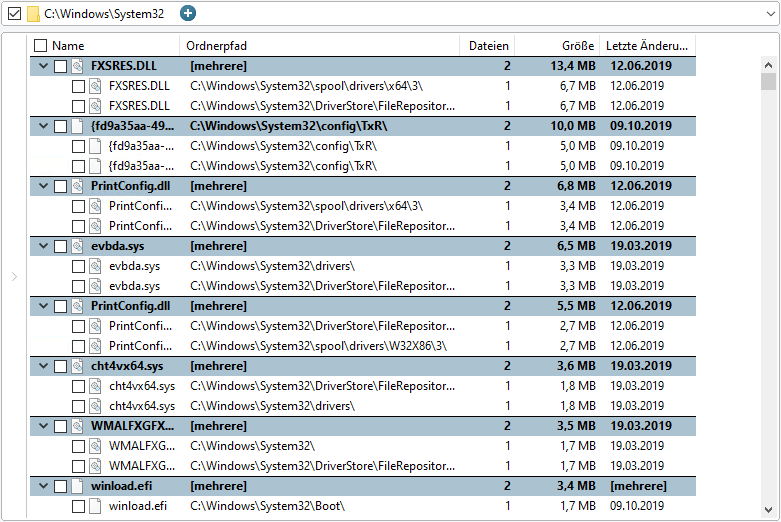Click the scrollbar up arrow
Viewport: 781px width, 522px height.
[768, 65]
